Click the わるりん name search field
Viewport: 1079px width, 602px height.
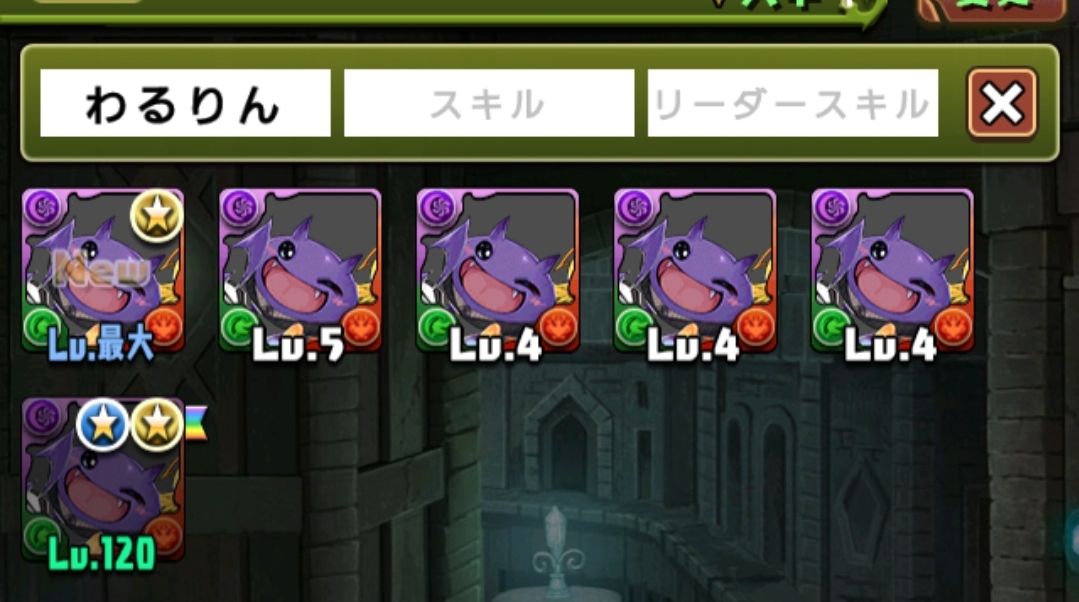coord(185,103)
